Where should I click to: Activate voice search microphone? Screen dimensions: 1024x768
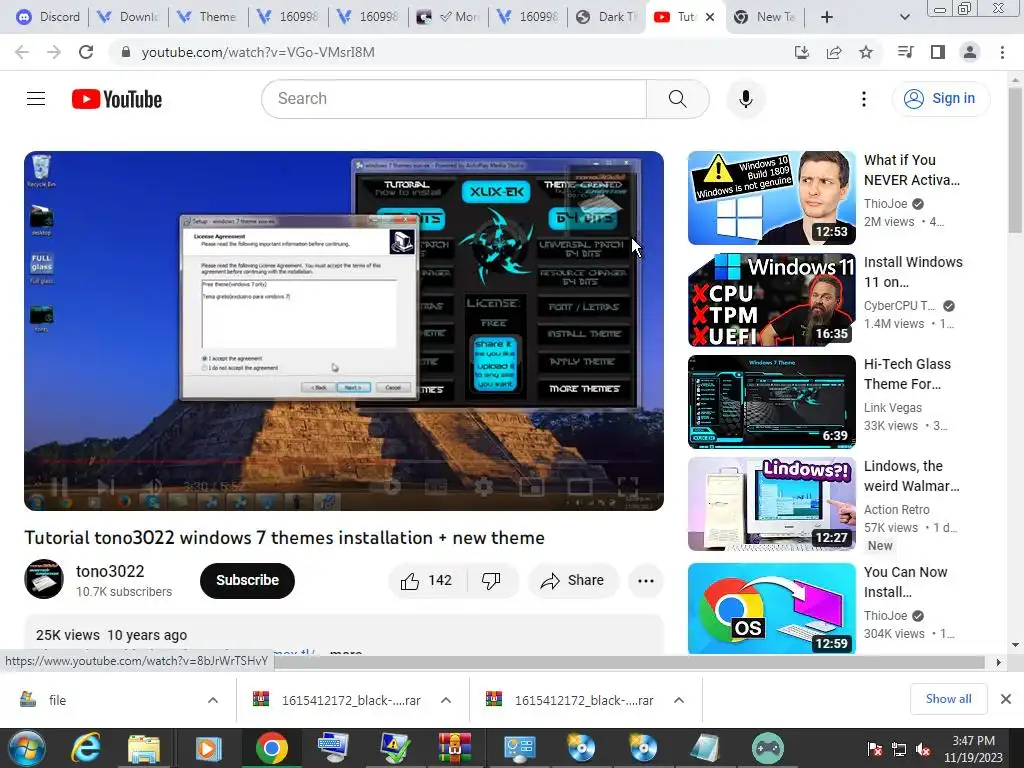tap(745, 99)
